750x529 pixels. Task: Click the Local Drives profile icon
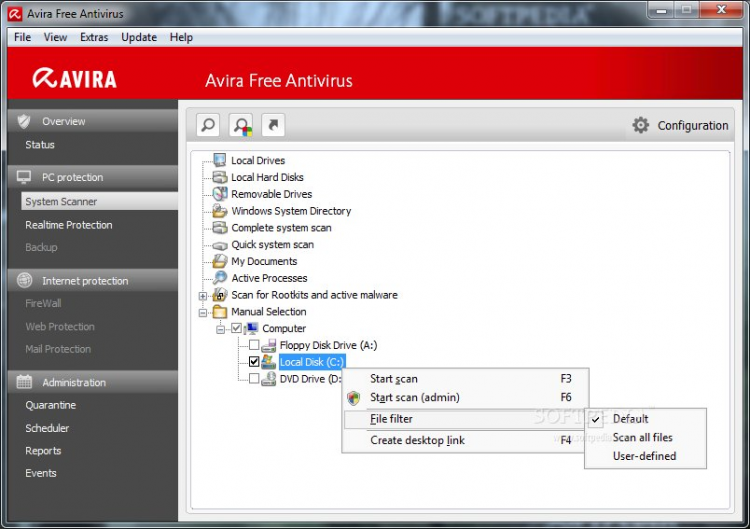pos(220,160)
